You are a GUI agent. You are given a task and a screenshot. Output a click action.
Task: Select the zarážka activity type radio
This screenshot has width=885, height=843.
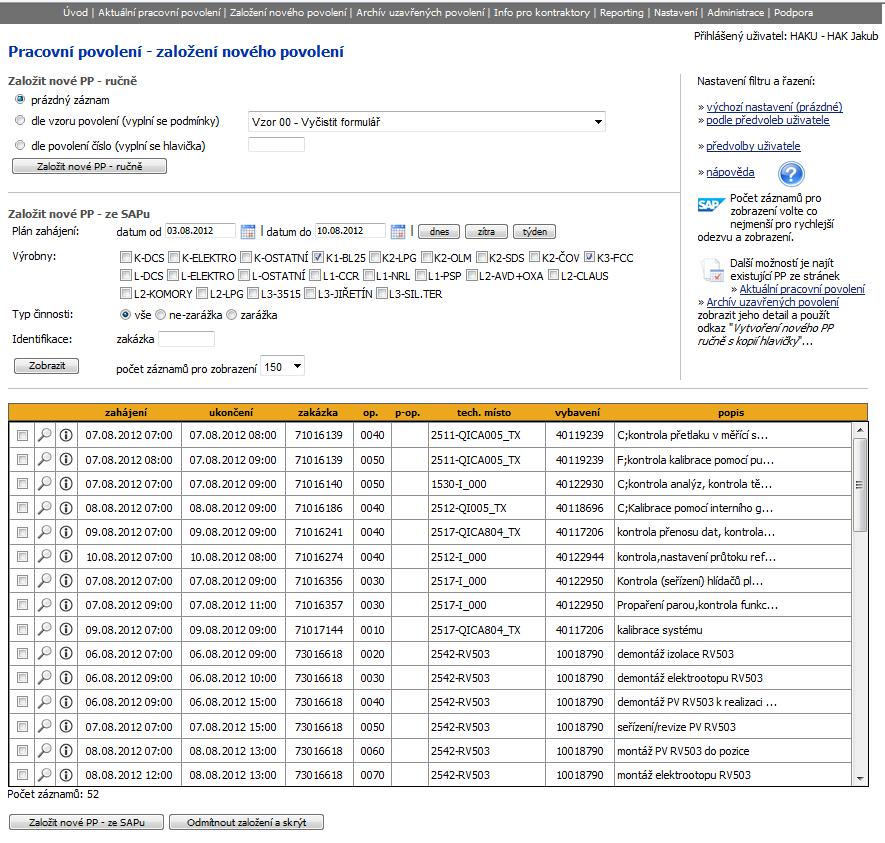(231, 315)
